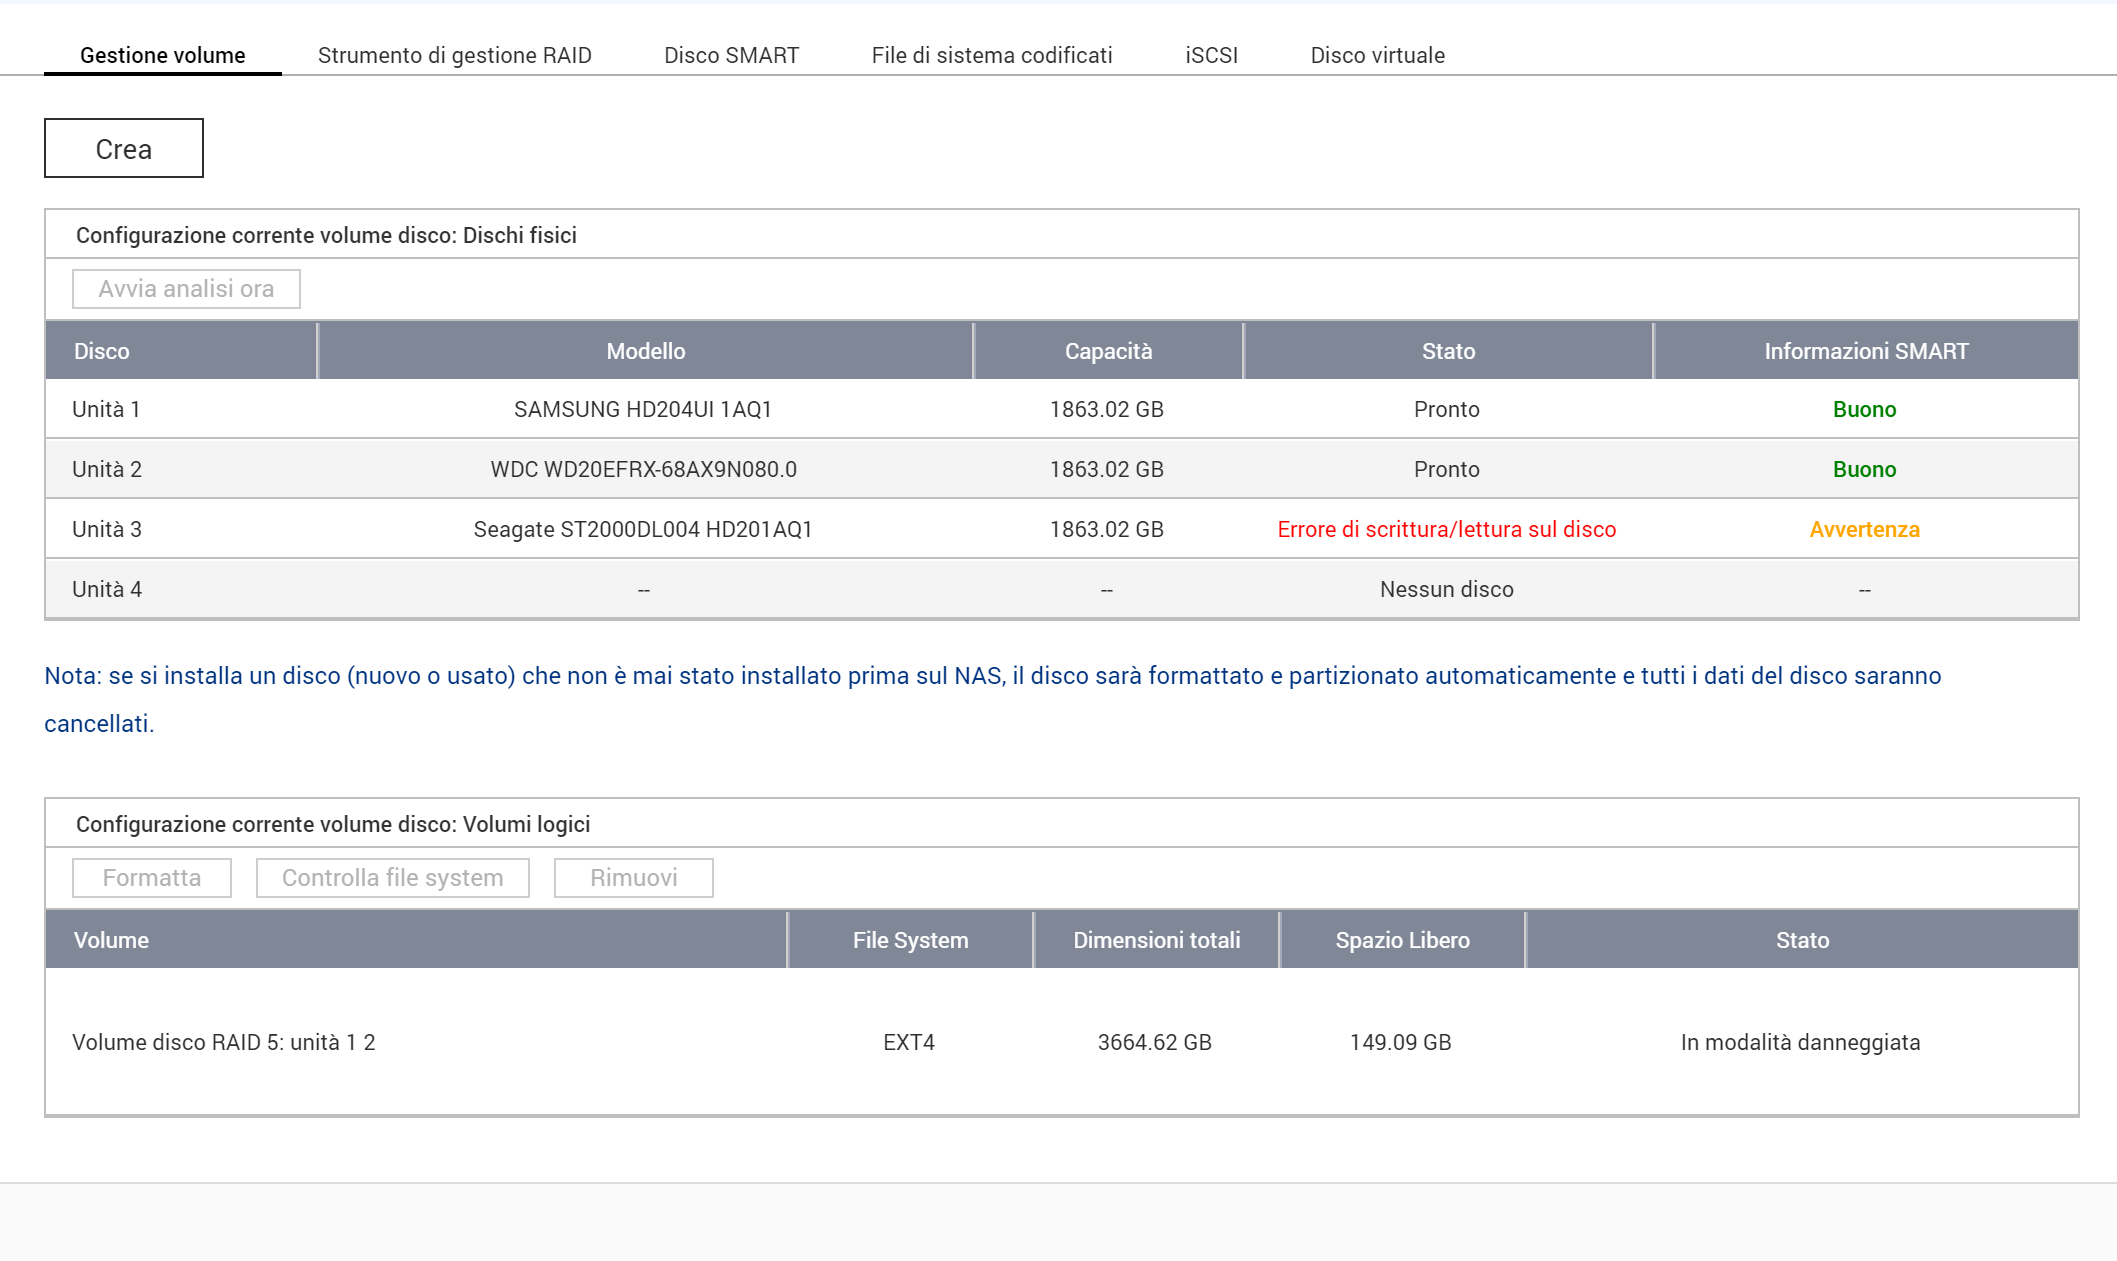Screen dimensions: 2117x1261
Task: Click Avvia analisi ora button
Action: coord(186,289)
